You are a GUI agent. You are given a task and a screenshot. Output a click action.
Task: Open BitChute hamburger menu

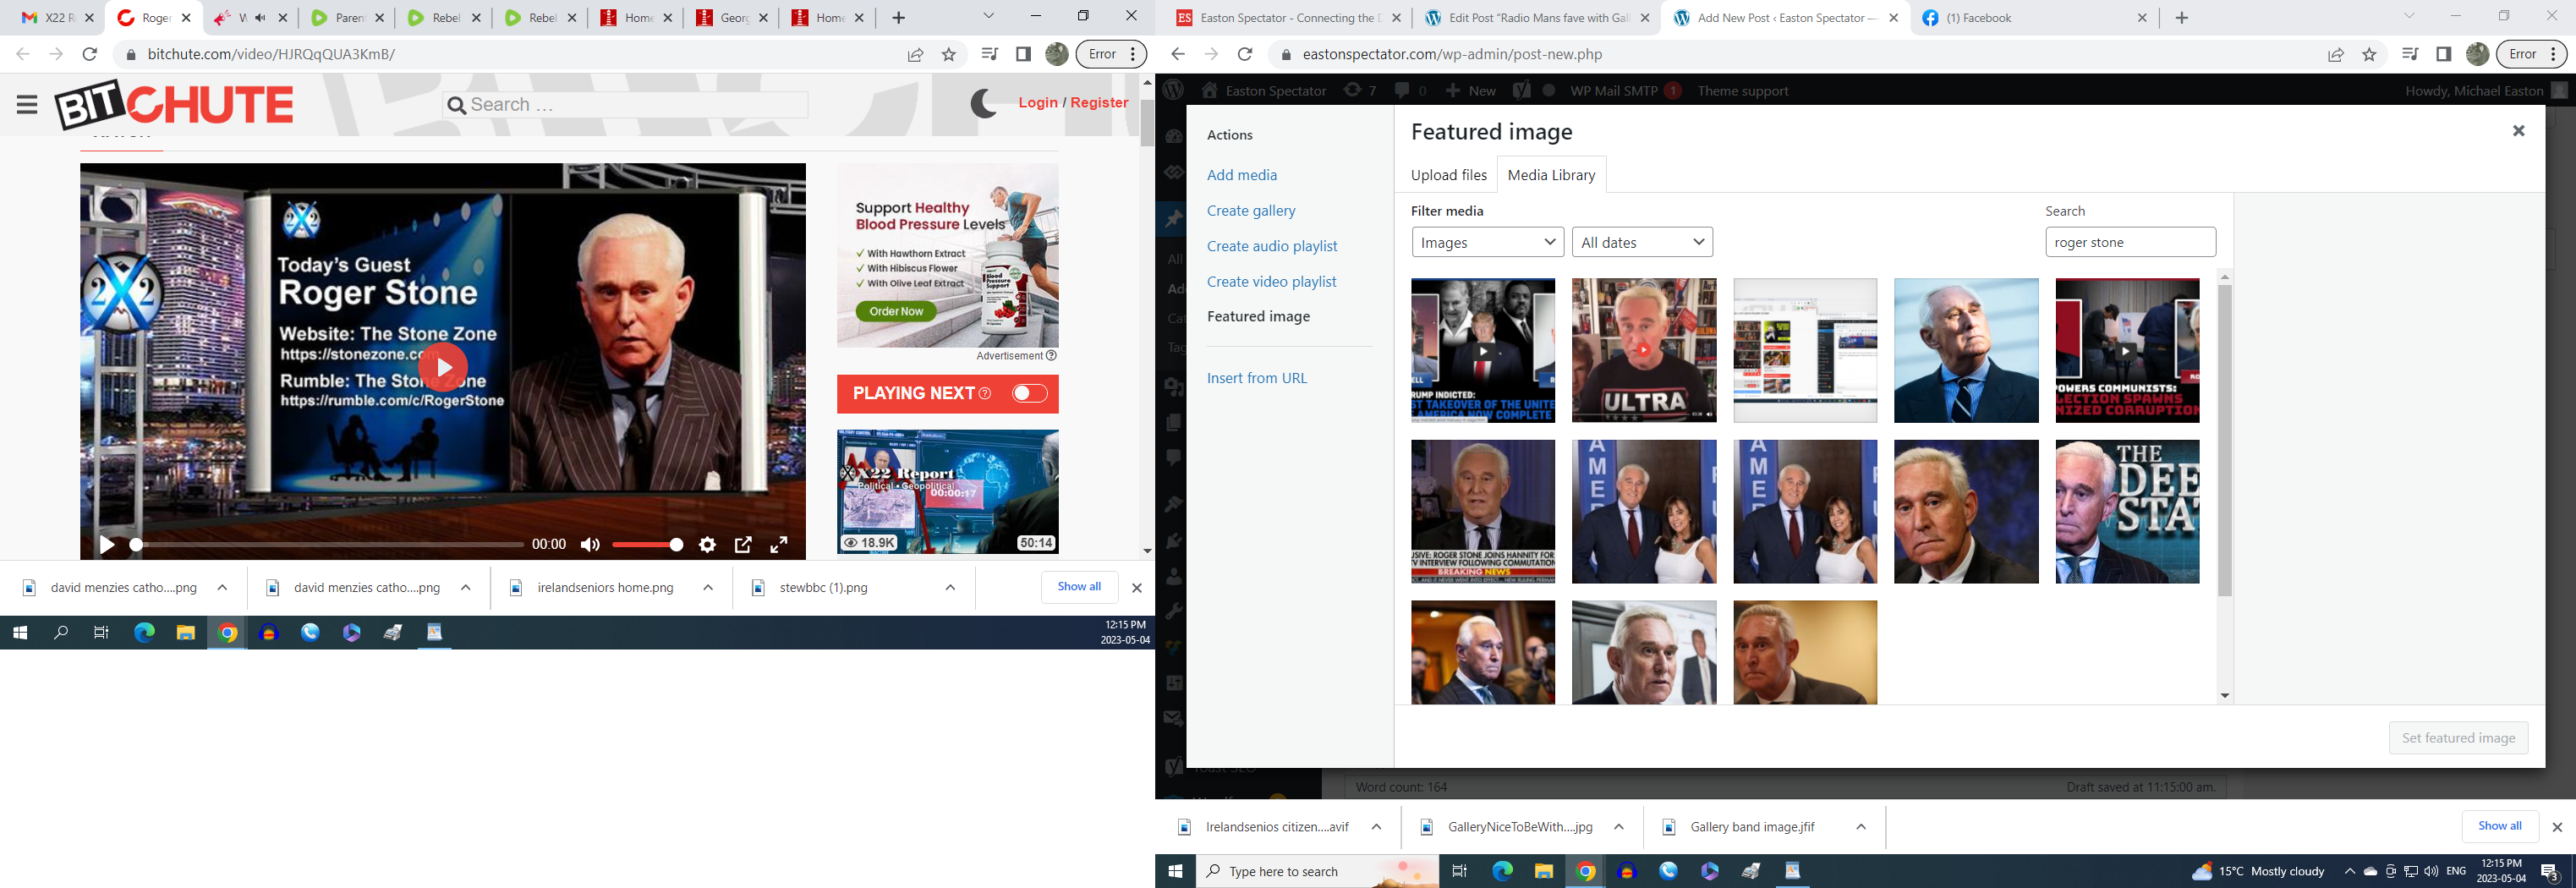tap(27, 104)
